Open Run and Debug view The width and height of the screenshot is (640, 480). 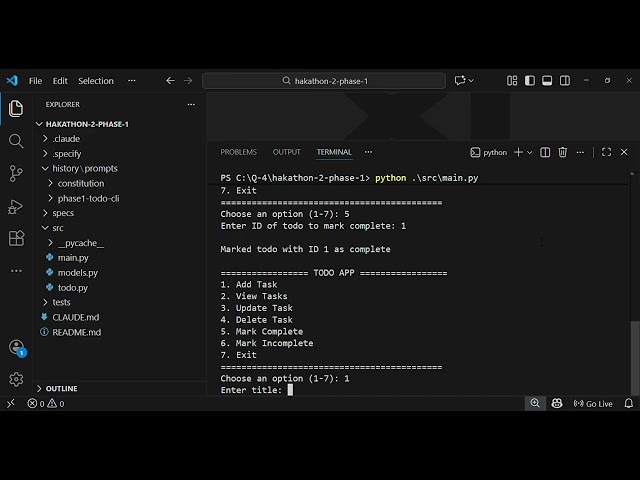pos(16,207)
